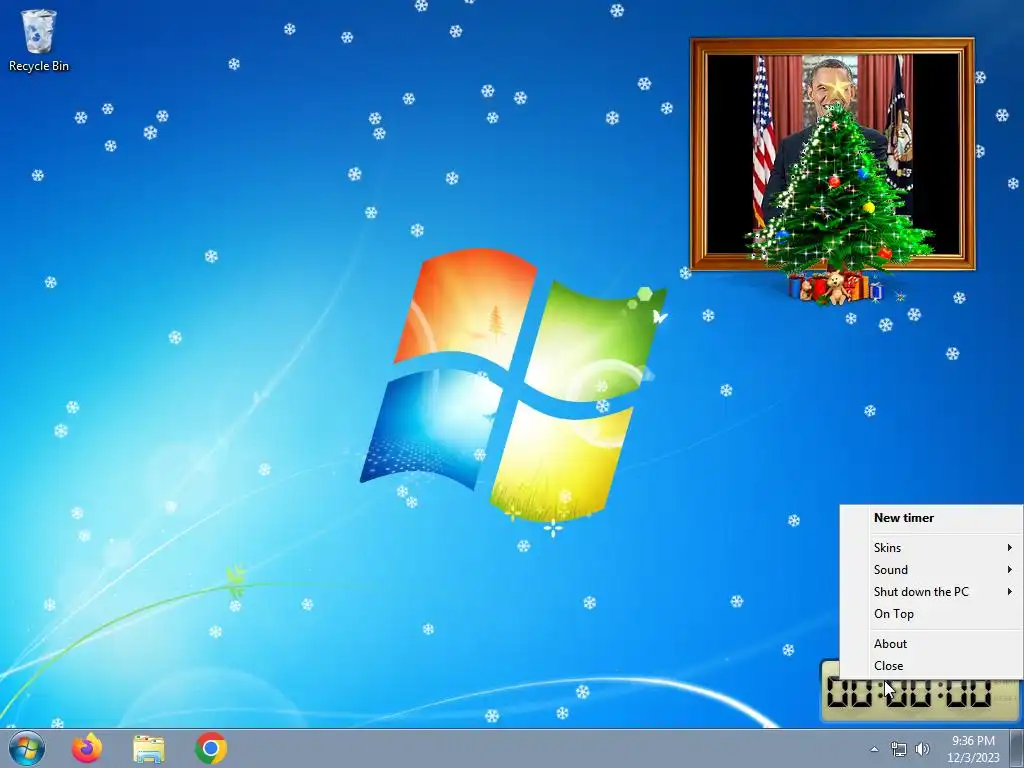The height and width of the screenshot is (768, 1024).
Task: Open File Explorer from the taskbar
Action: (x=149, y=749)
